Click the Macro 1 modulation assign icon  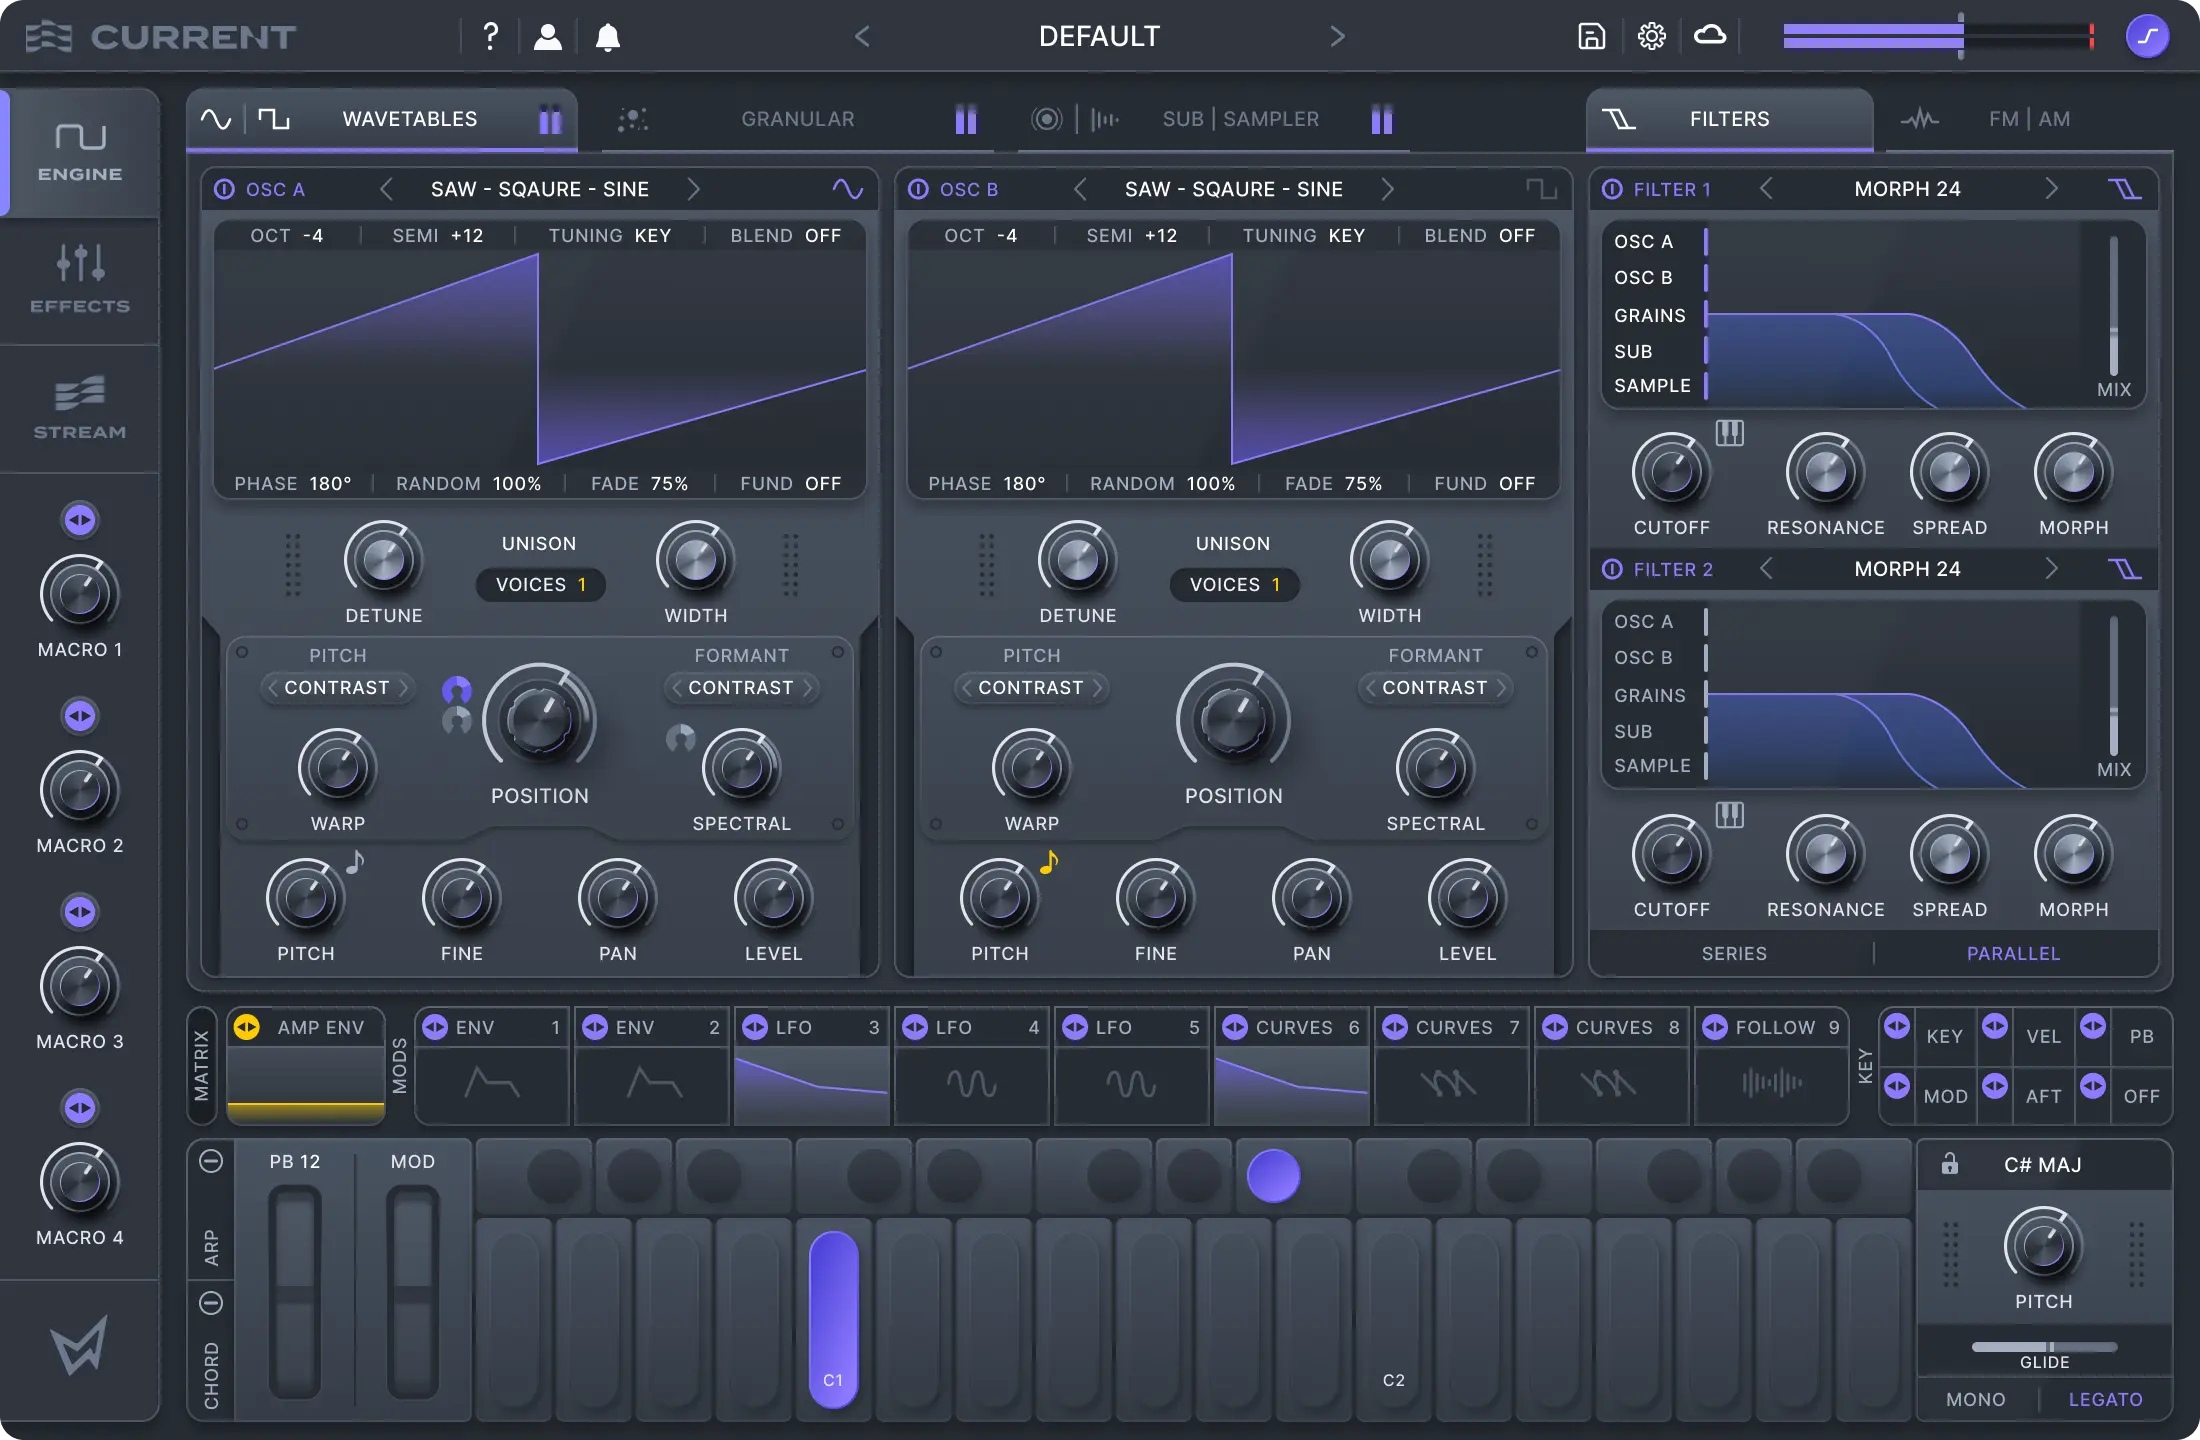click(x=80, y=520)
